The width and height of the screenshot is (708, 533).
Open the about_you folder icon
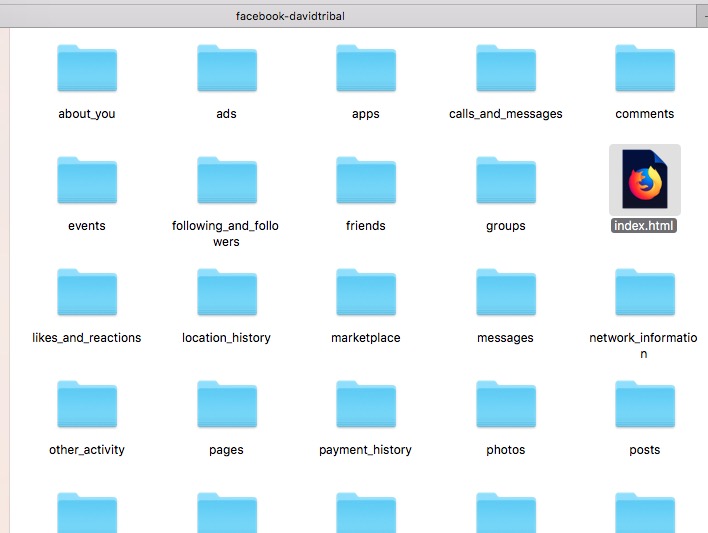pyautogui.click(x=87, y=68)
